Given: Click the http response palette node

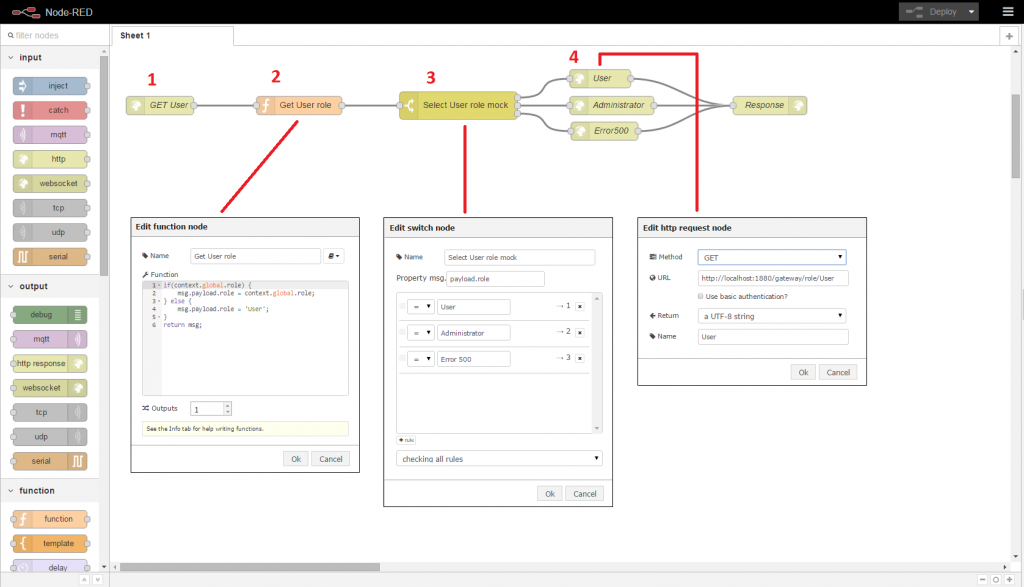Looking at the screenshot, I should point(50,363).
